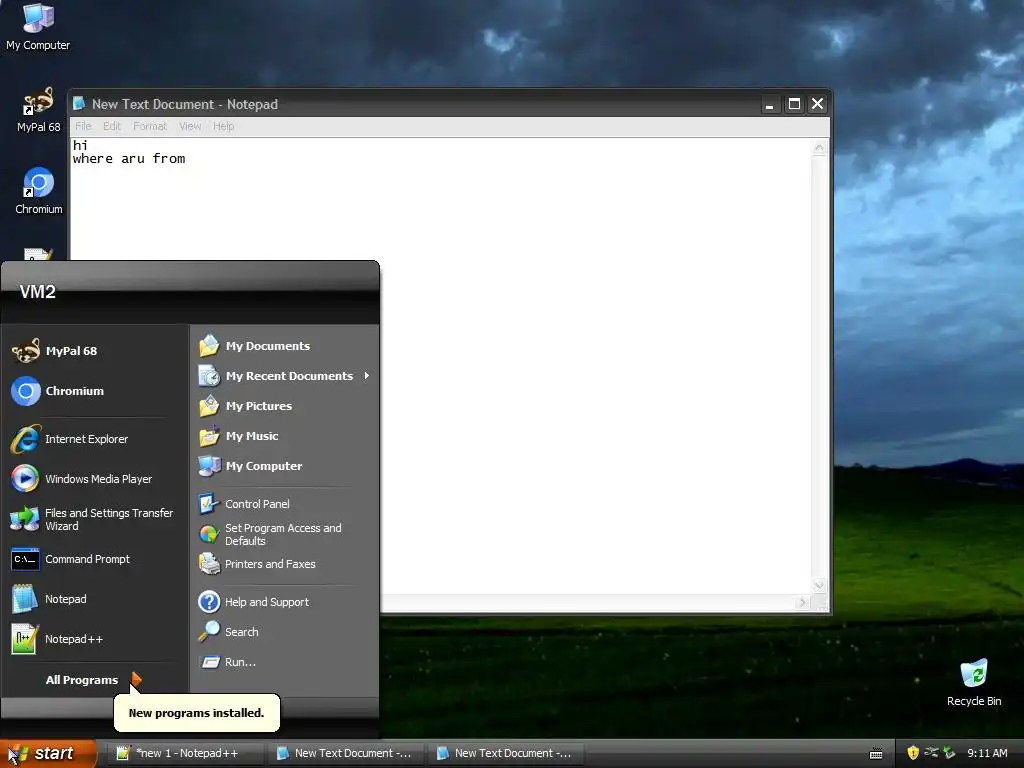Viewport: 1024px width, 768px height.
Task: Launch Chromium from the Start menu
Action: pyautogui.click(x=95, y=391)
